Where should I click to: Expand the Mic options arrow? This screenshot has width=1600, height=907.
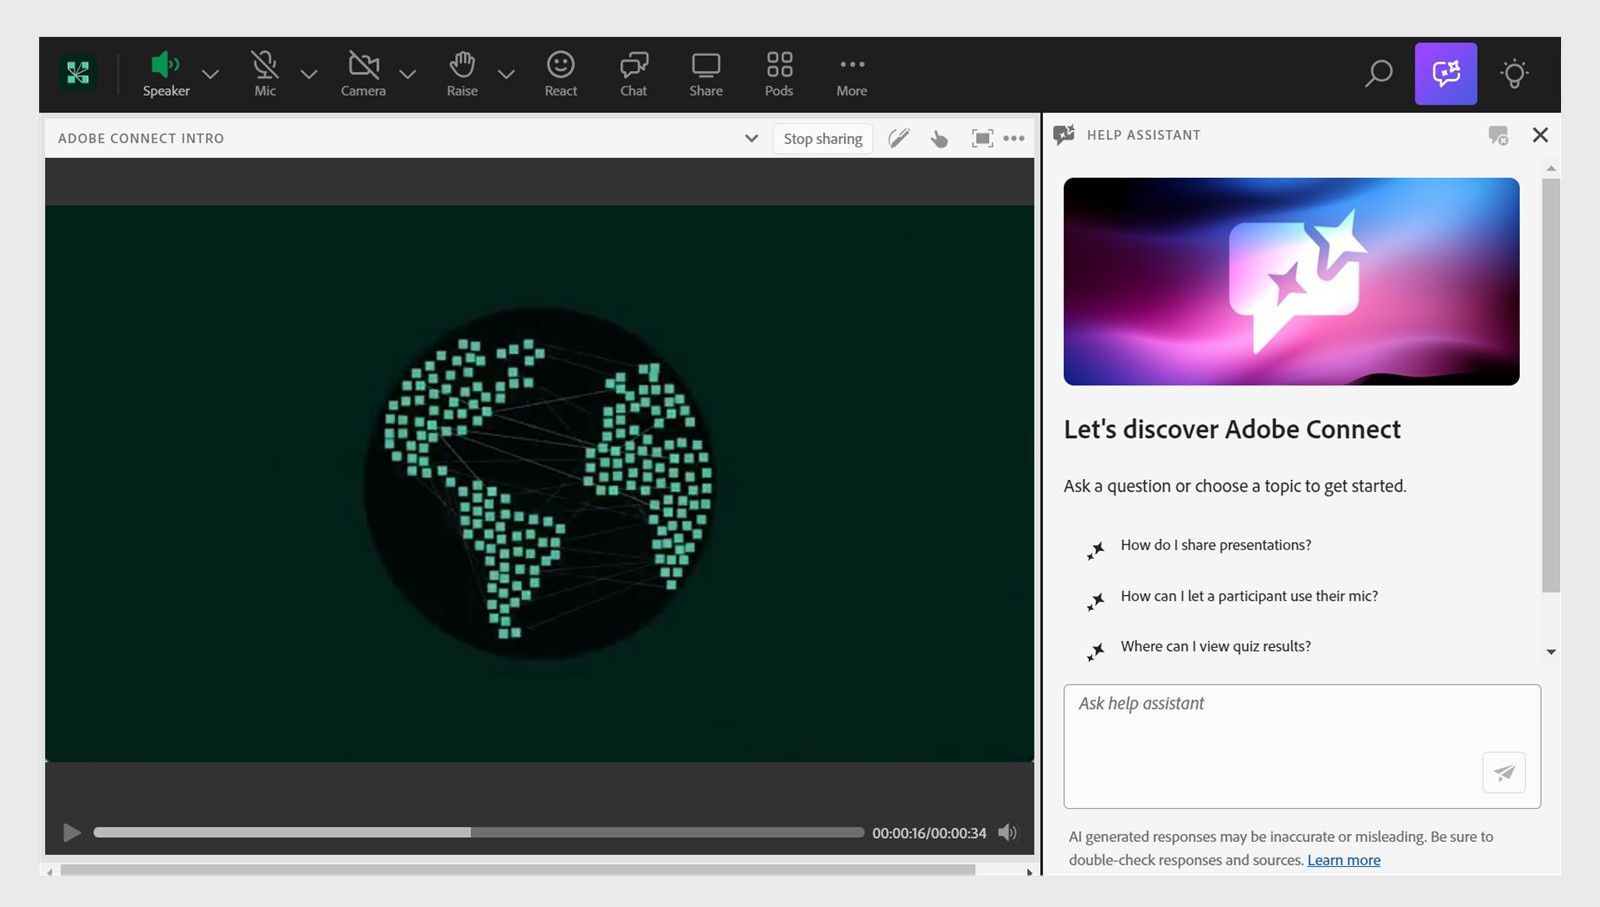[309, 74]
